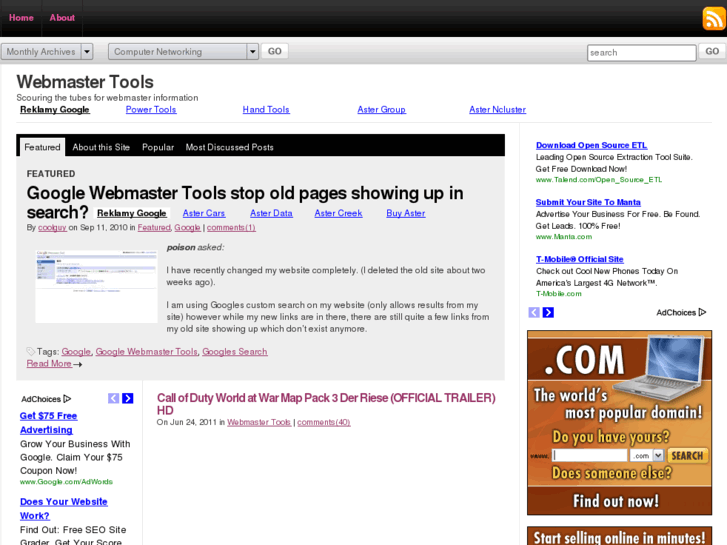Open the Computer Networking category dropdown
Screen dimensions: 727x545
(x=183, y=51)
